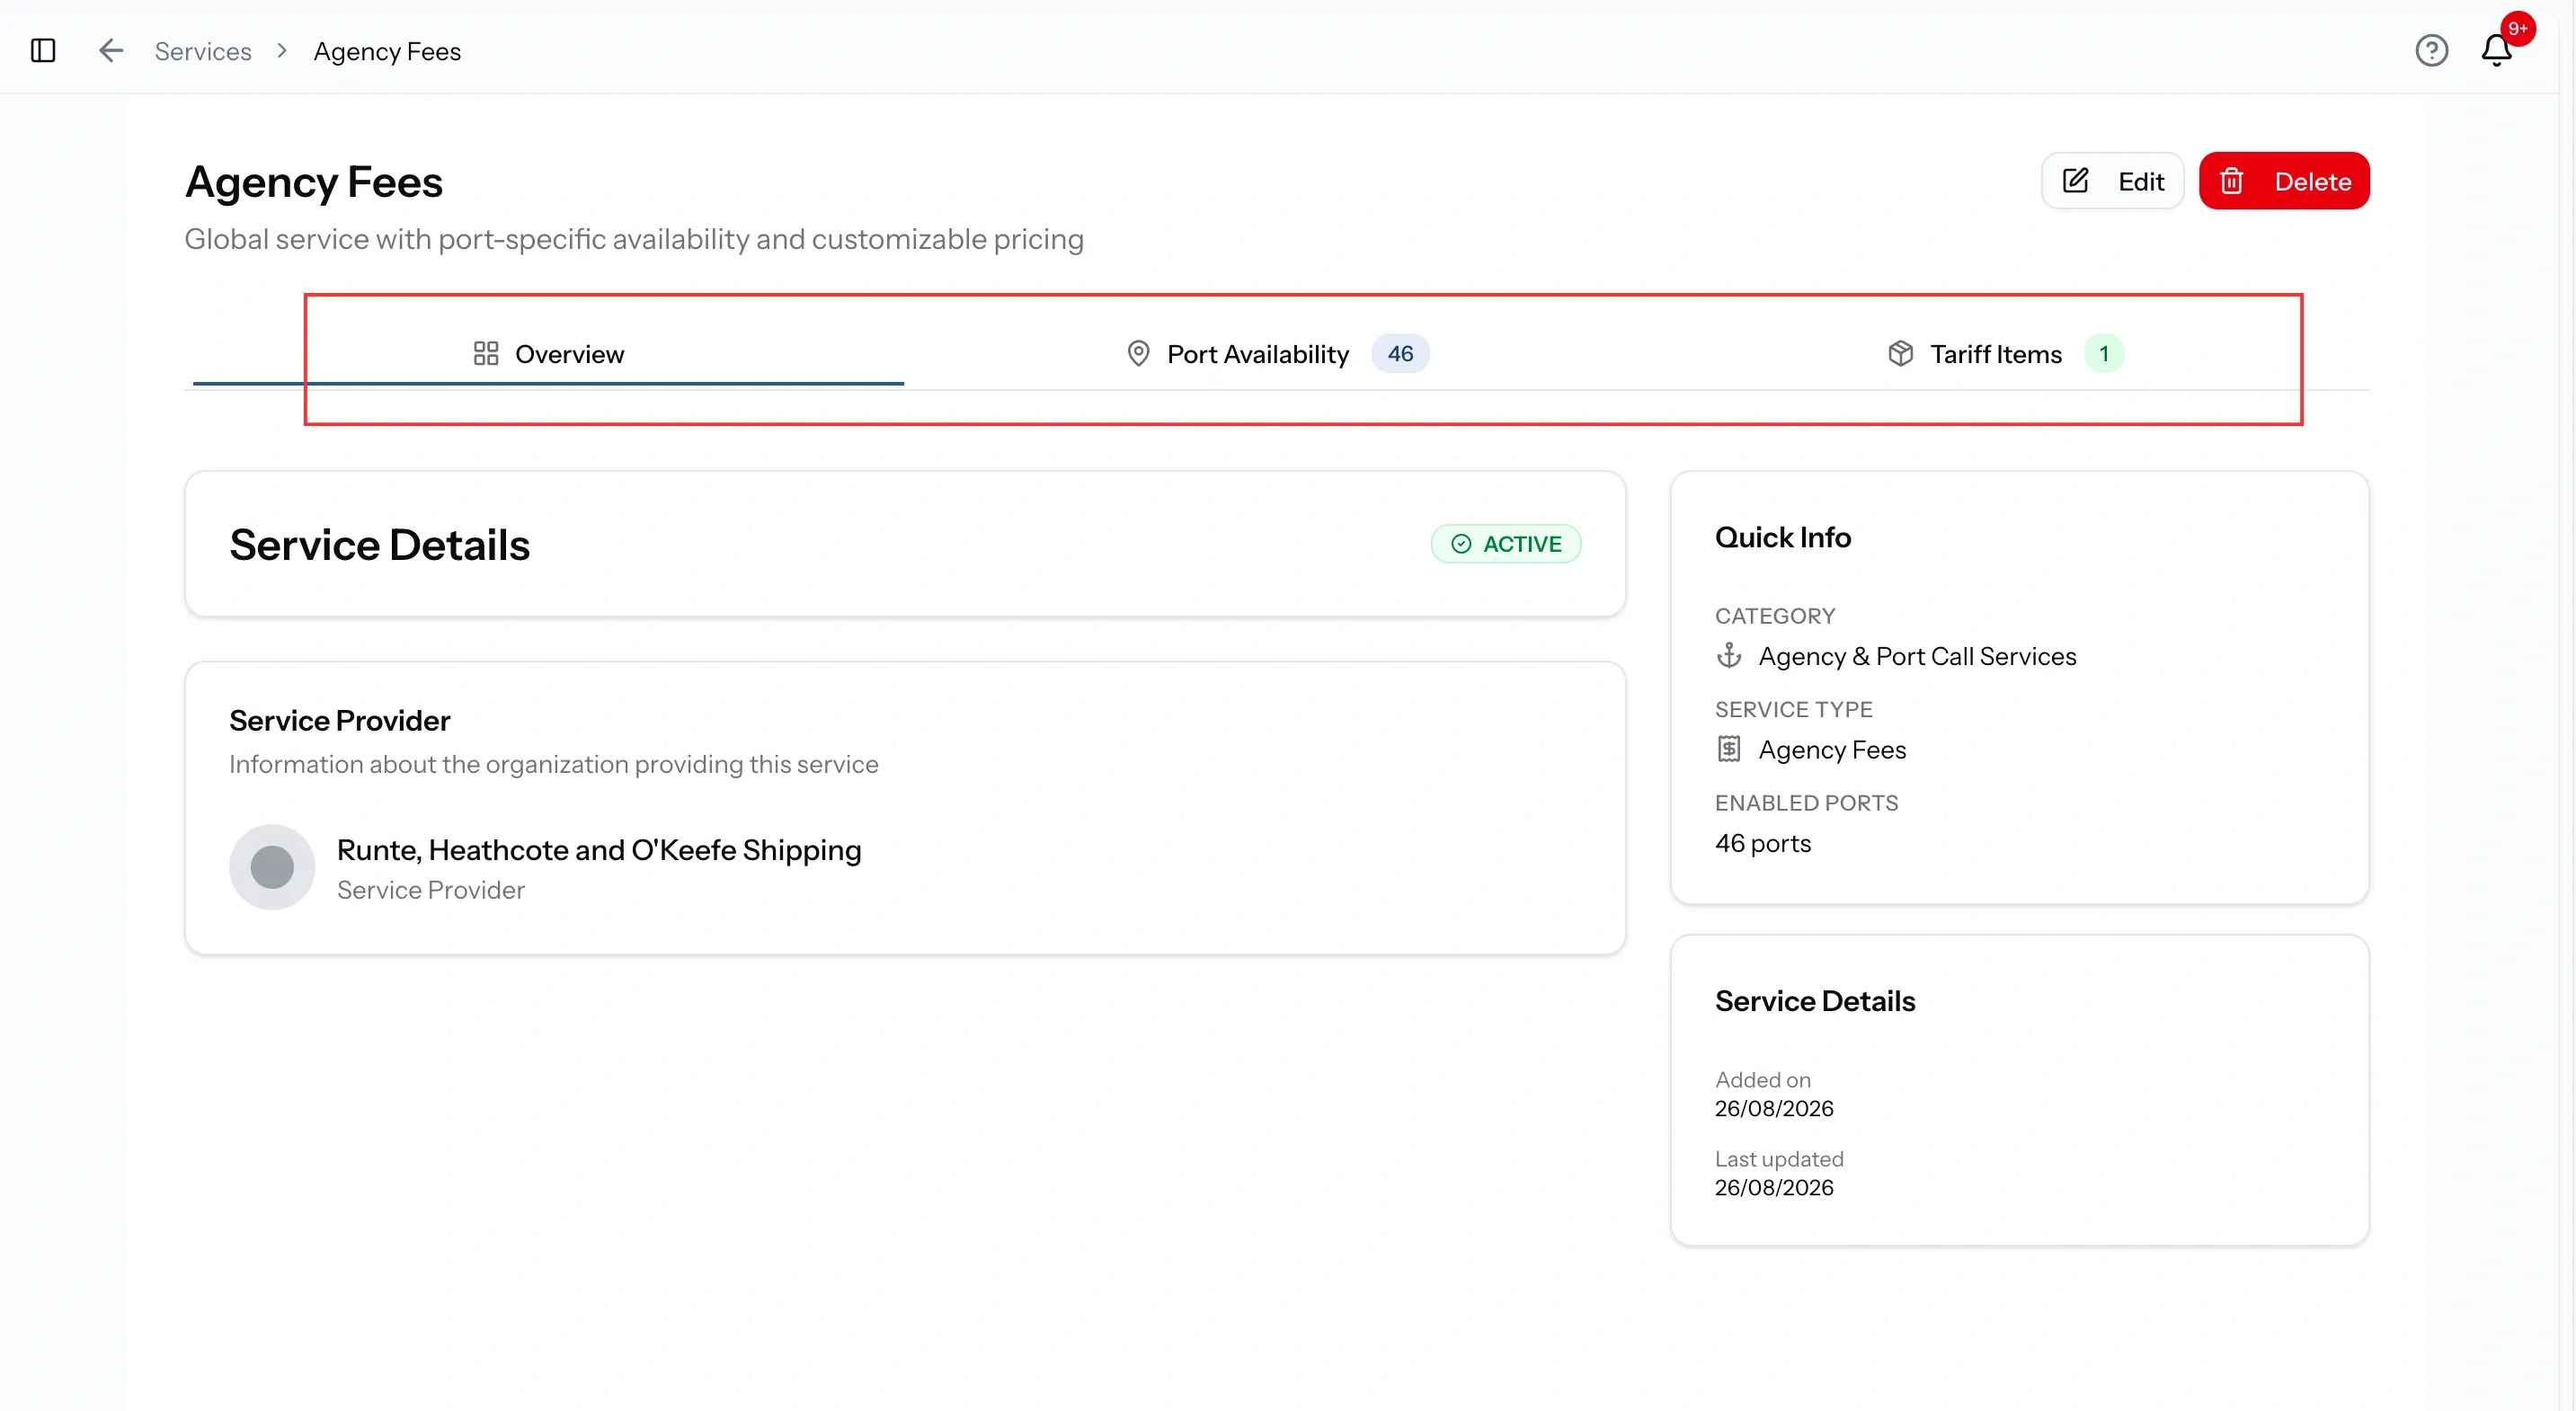The image size is (2576, 1411).
Task: Open the help question mark icon
Action: click(2431, 51)
